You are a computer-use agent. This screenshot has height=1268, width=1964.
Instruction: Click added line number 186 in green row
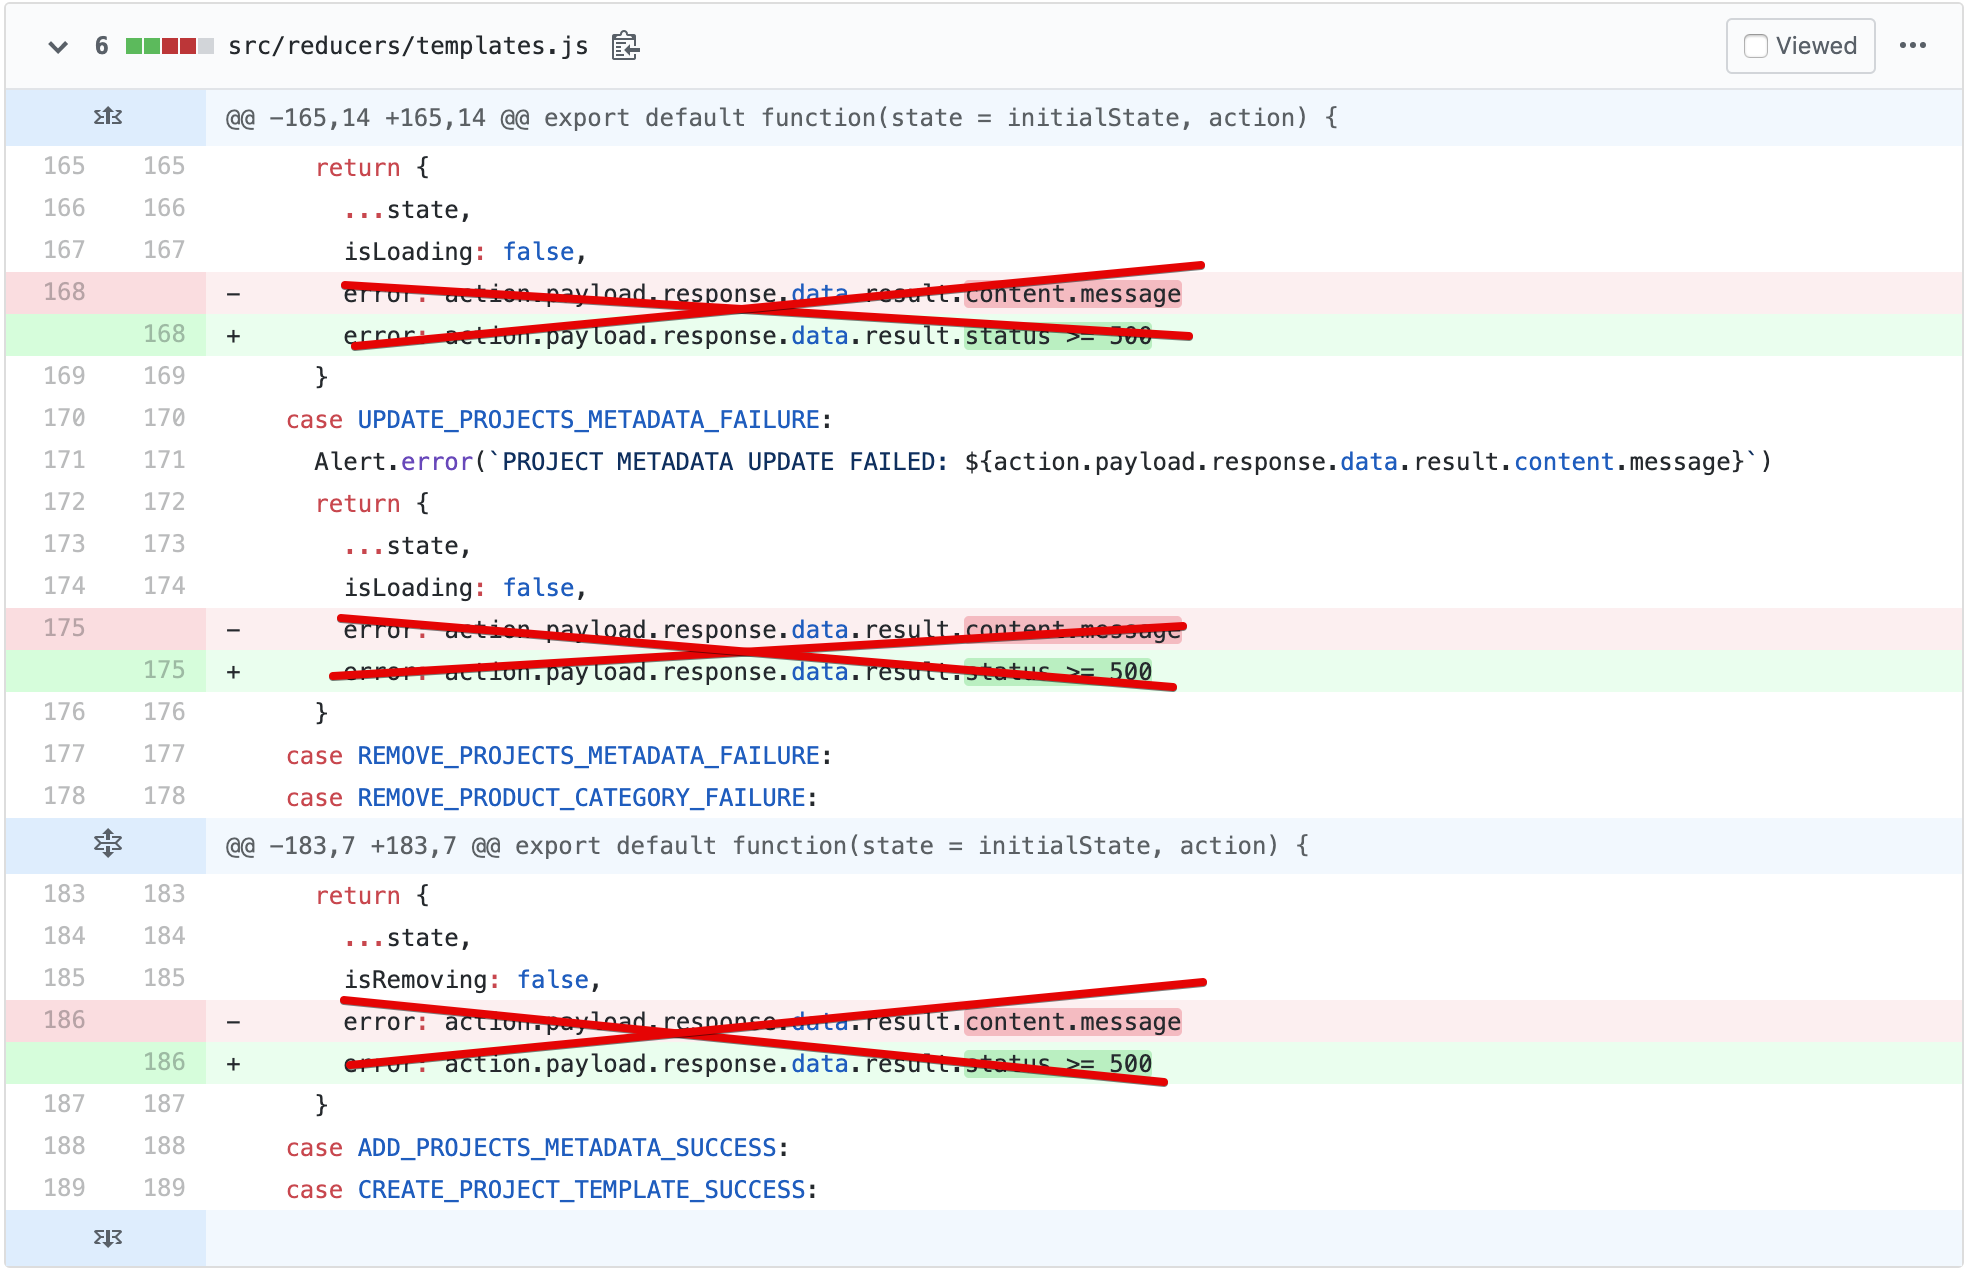tap(164, 1062)
